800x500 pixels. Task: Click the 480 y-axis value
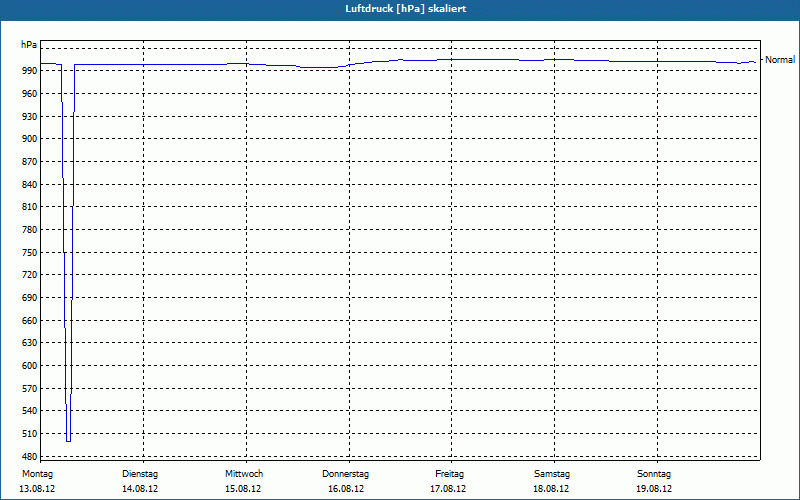(29, 457)
